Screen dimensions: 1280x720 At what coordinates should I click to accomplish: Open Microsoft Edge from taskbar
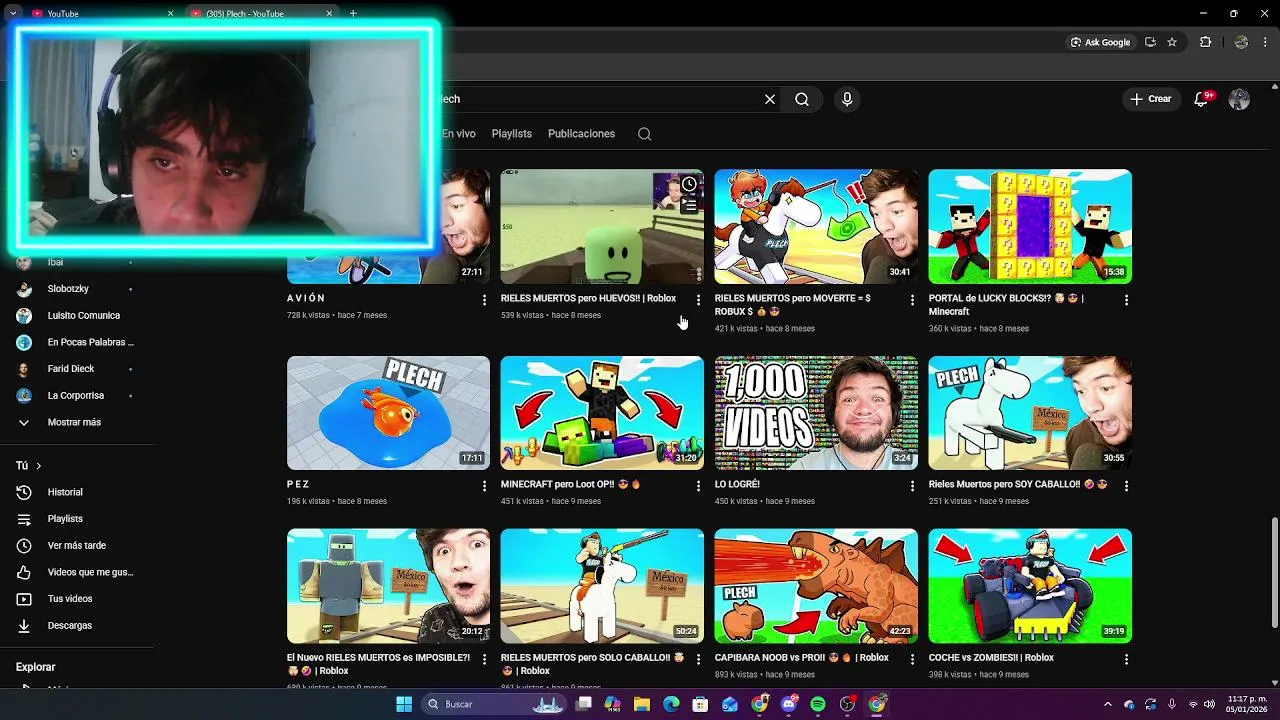coord(671,704)
